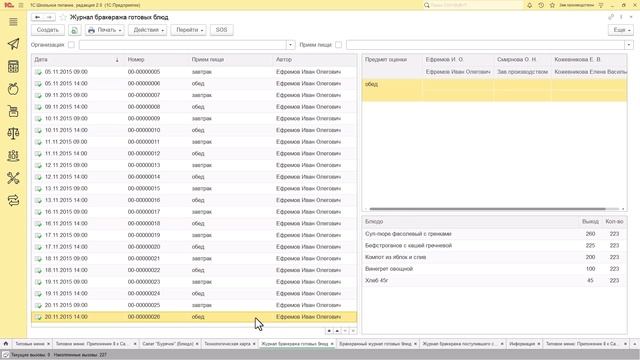Viewport: 640px width, 360px height.
Task: Jump to the list end navigation button
Action: [353, 331]
